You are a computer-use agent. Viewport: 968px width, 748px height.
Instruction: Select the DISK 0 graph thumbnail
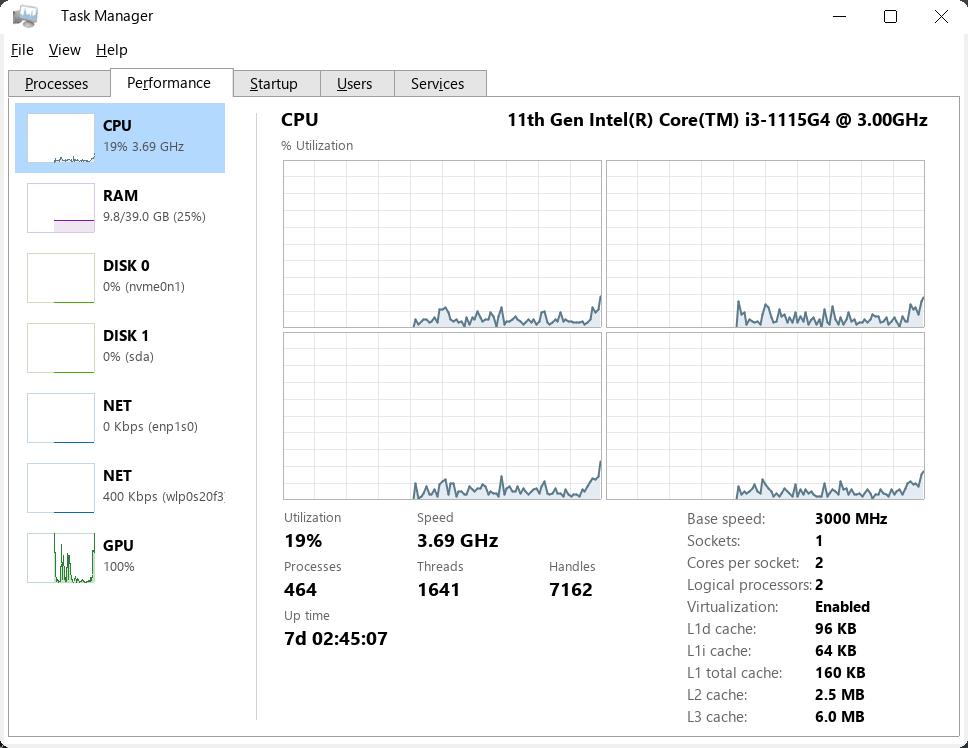[61, 278]
